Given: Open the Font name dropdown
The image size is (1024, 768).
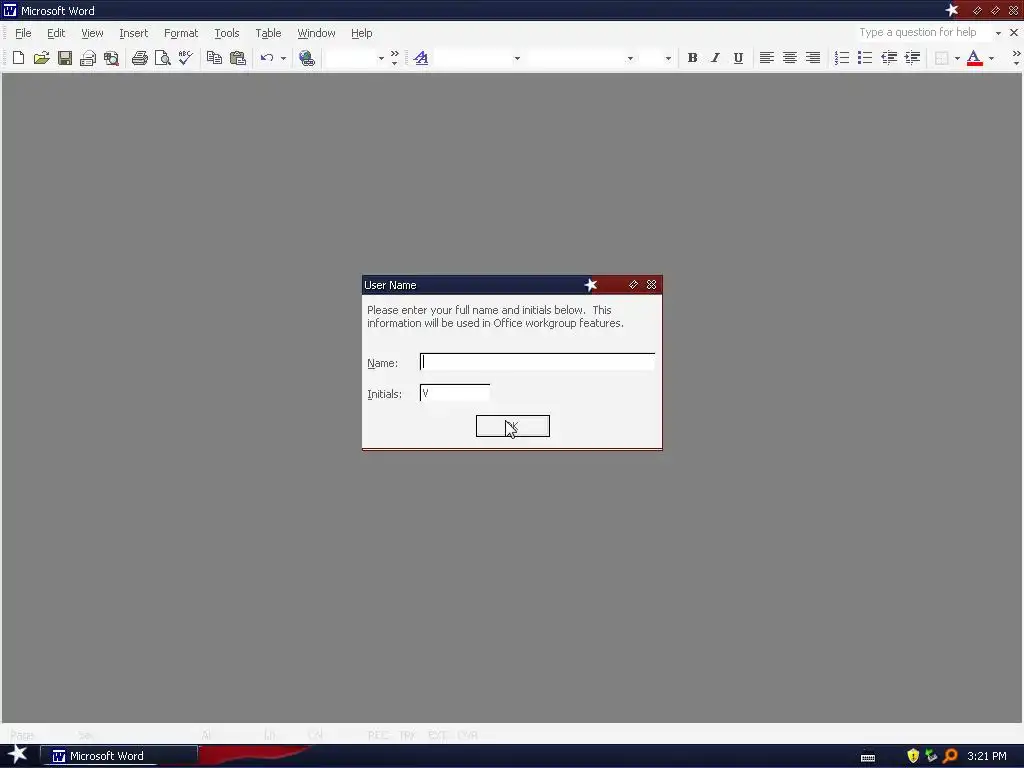Looking at the screenshot, I should (x=630, y=58).
